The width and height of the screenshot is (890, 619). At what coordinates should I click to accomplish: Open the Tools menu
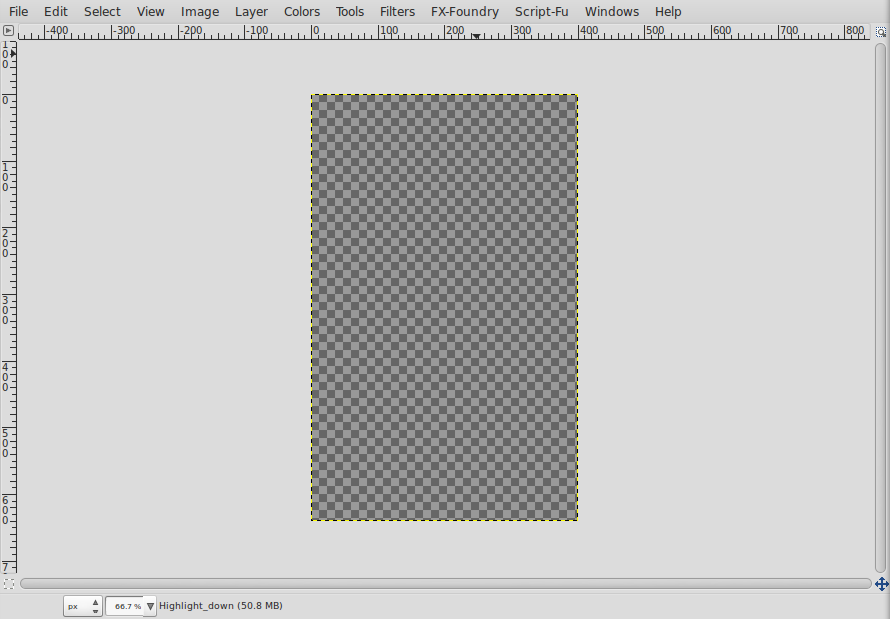pyautogui.click(x=349, y=11)
